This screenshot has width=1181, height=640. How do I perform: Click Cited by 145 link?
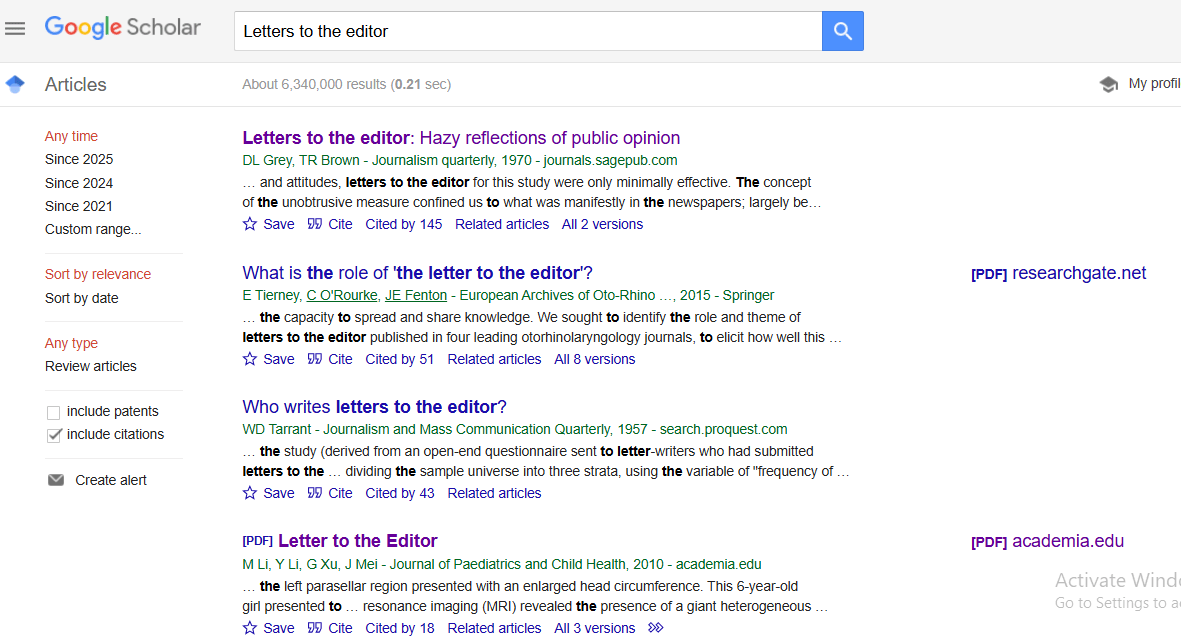(404, 224)
